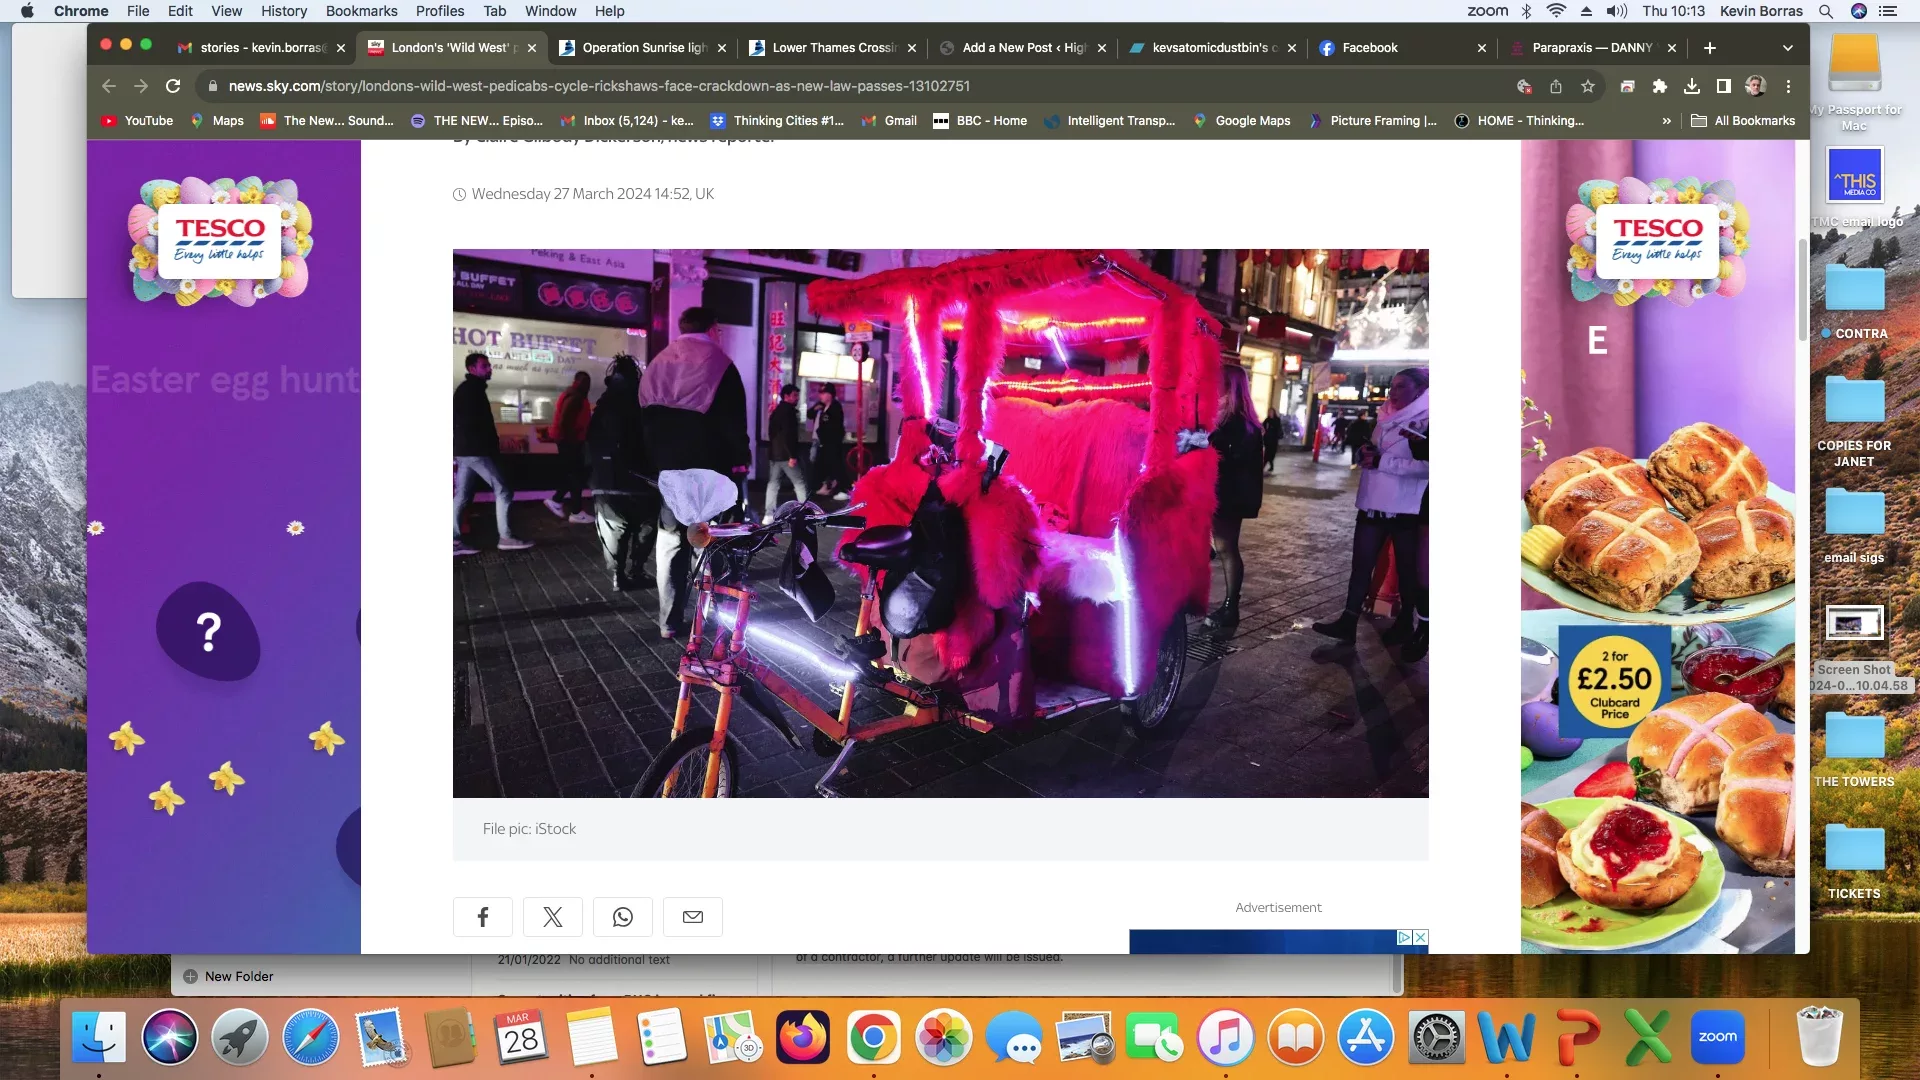This screenshot has width=1920, height=1080.
Task: Open BBC - Home bookmark
Action: [980, 121]
